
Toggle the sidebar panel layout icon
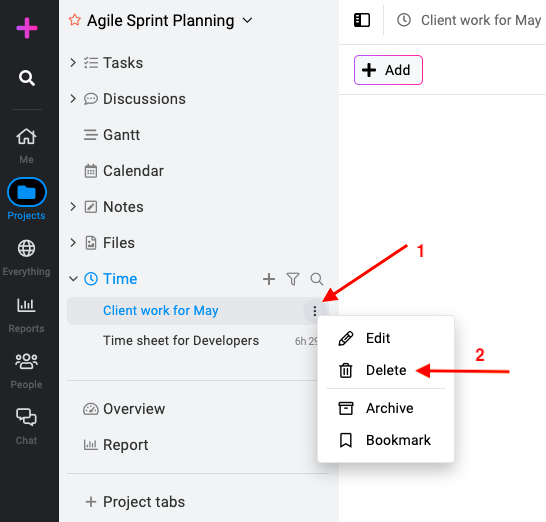pos(362,20)
